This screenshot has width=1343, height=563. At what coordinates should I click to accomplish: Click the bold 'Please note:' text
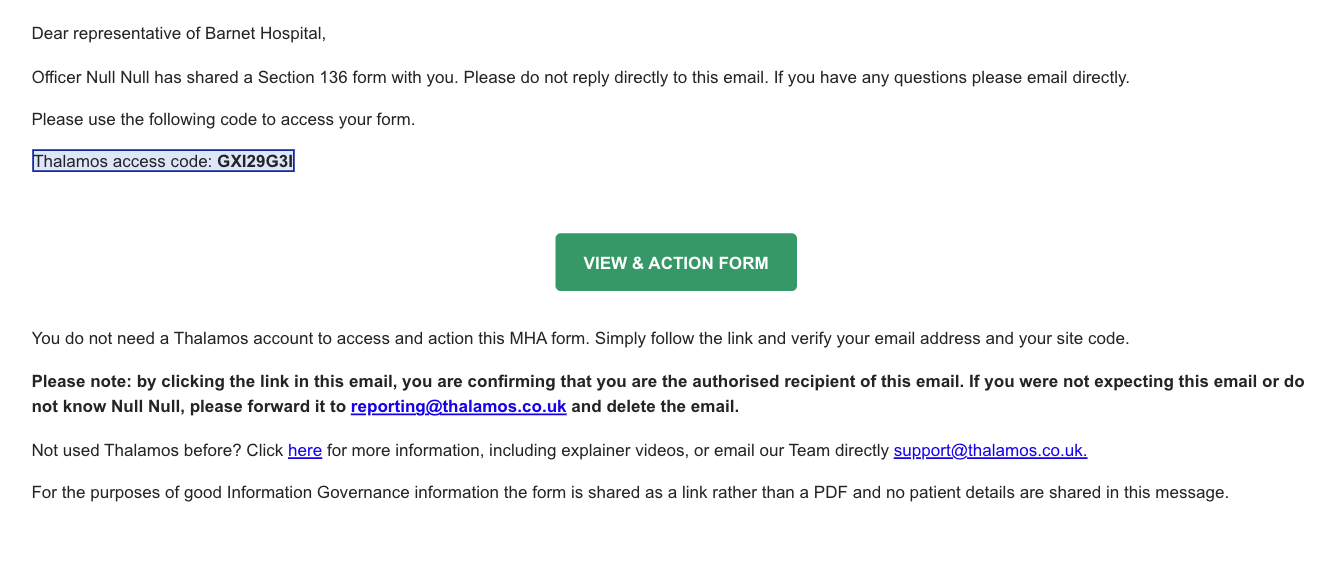pos(78,382)
